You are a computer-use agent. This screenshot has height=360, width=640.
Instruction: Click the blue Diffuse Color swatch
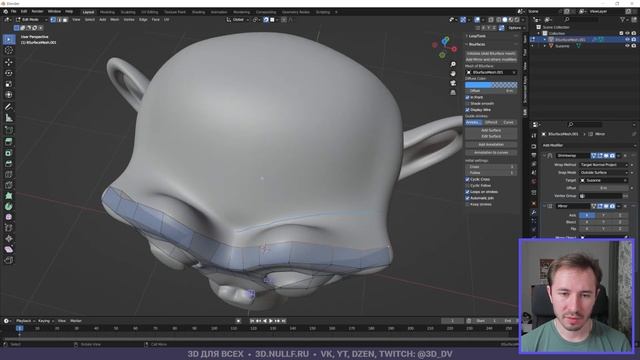491,85
